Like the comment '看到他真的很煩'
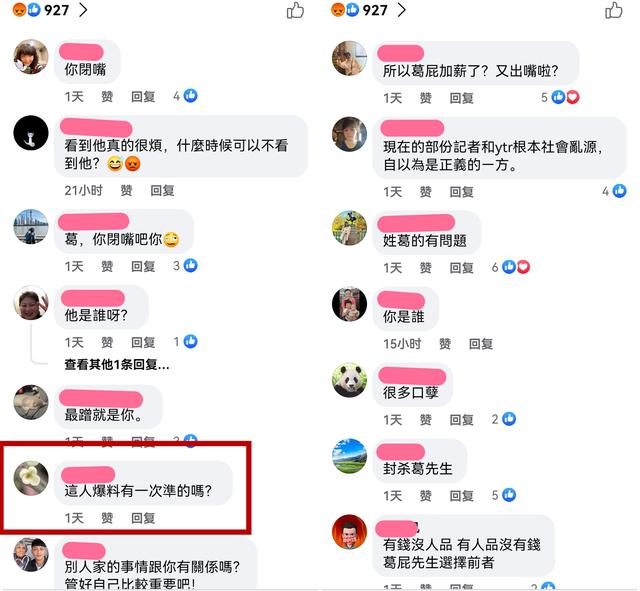The width and height of the screenshot is (640, 591). tap(126, 190)
